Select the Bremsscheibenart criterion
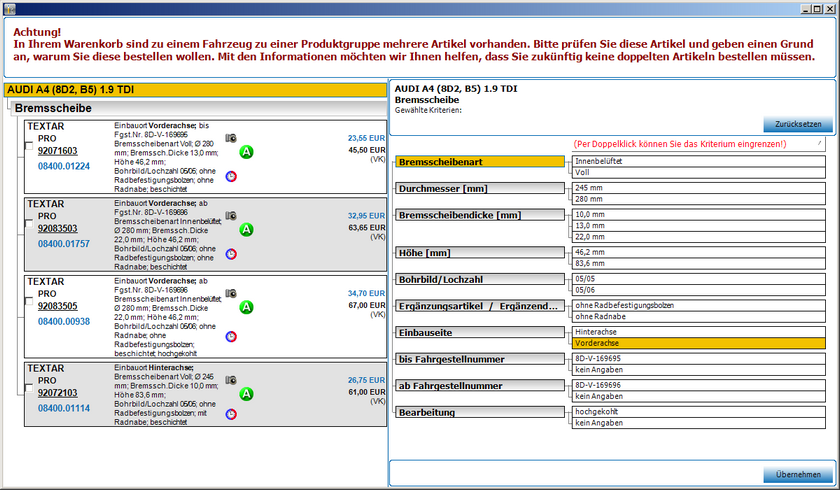This screenshot has height=490, width=840. tap(480, 162)
